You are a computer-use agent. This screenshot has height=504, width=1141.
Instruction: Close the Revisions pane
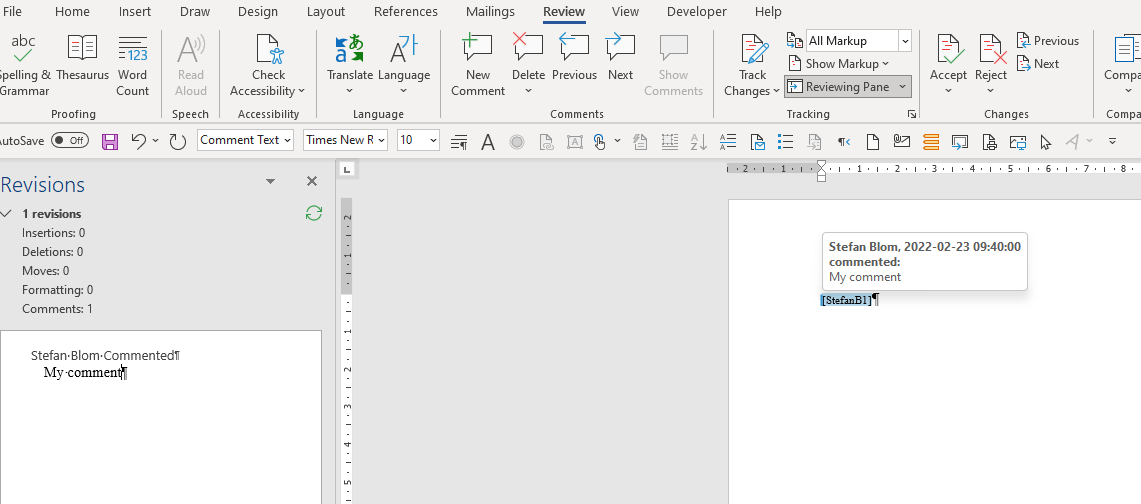click(312, 181)
